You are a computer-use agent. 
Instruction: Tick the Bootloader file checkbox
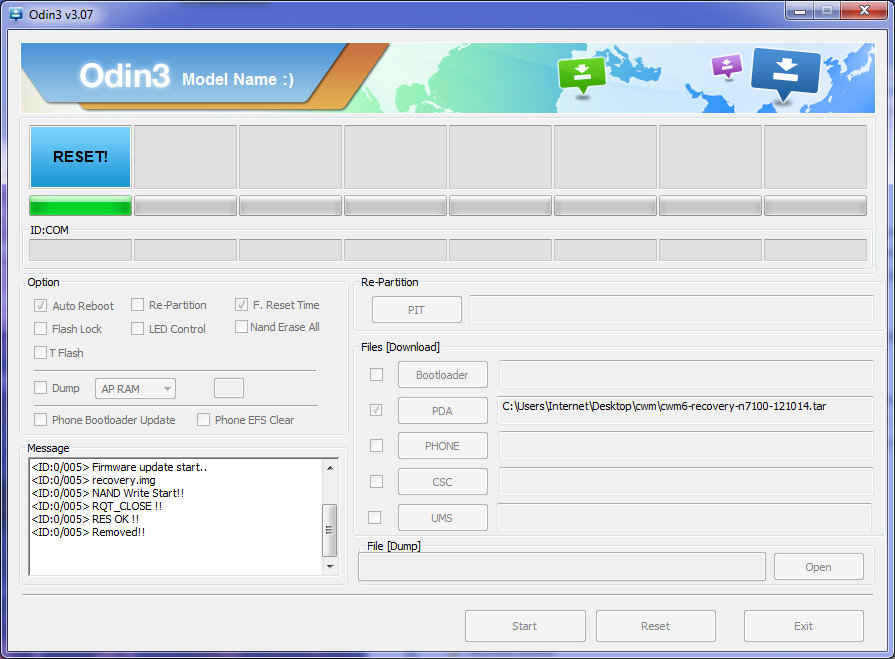tap(376, 374)
